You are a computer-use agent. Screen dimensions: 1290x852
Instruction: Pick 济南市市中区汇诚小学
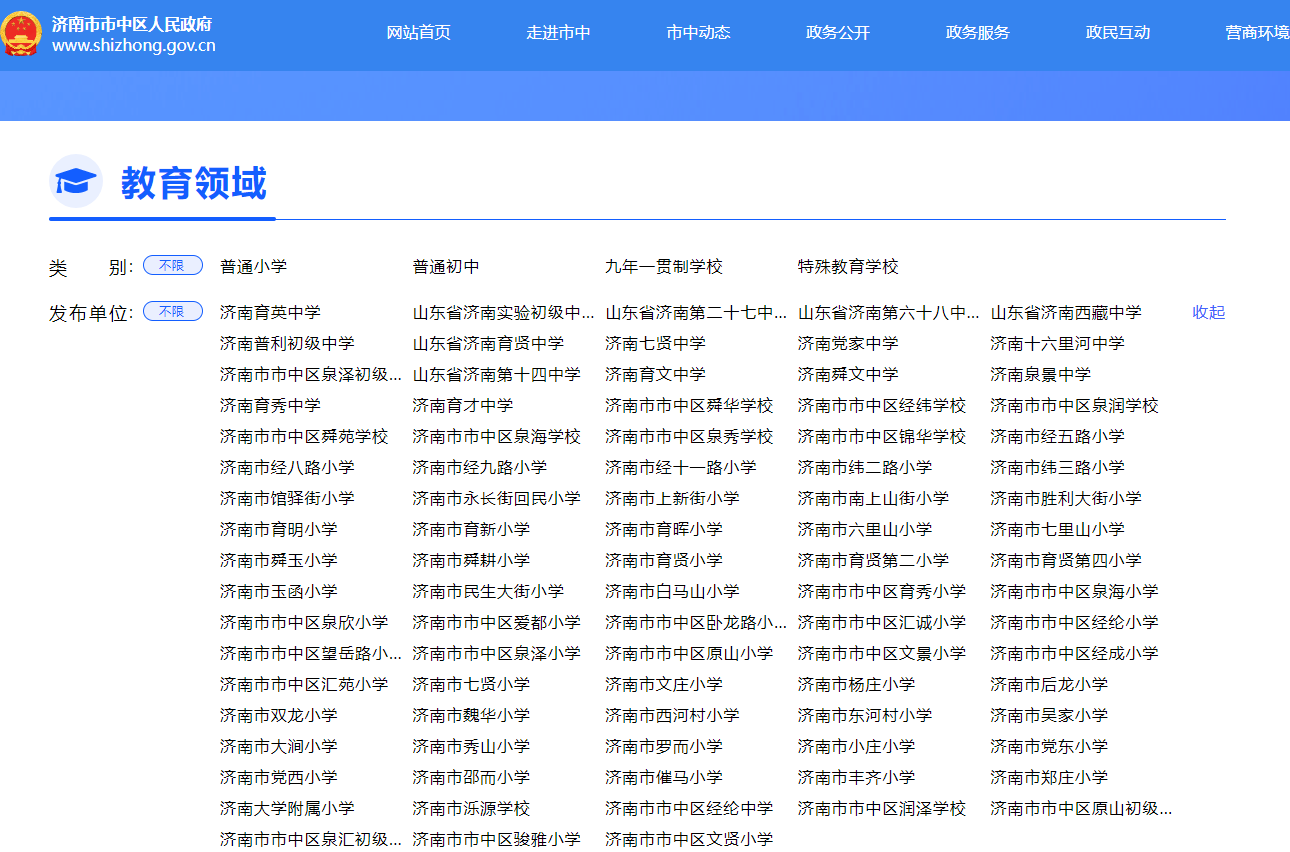(x=882, y=622)
